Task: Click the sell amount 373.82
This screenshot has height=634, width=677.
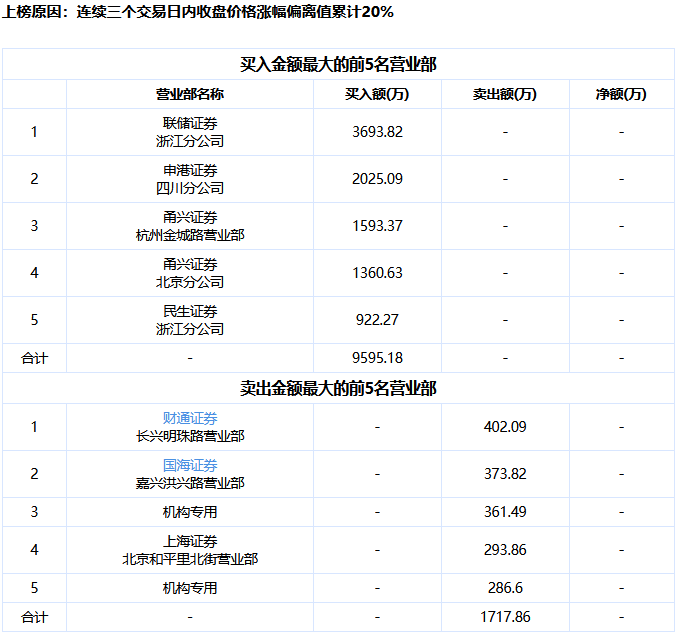Action: tap(505, 474)
